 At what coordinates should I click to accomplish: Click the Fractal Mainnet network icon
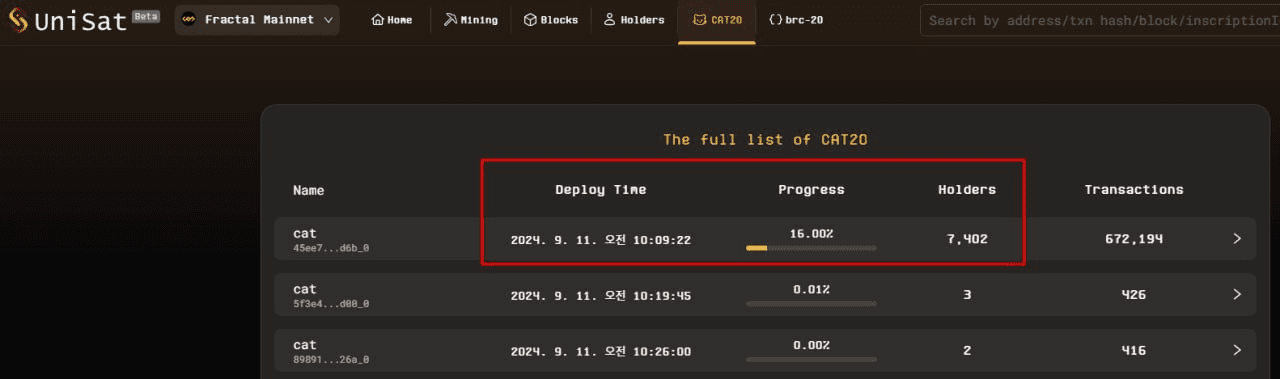tap(189, 20)
